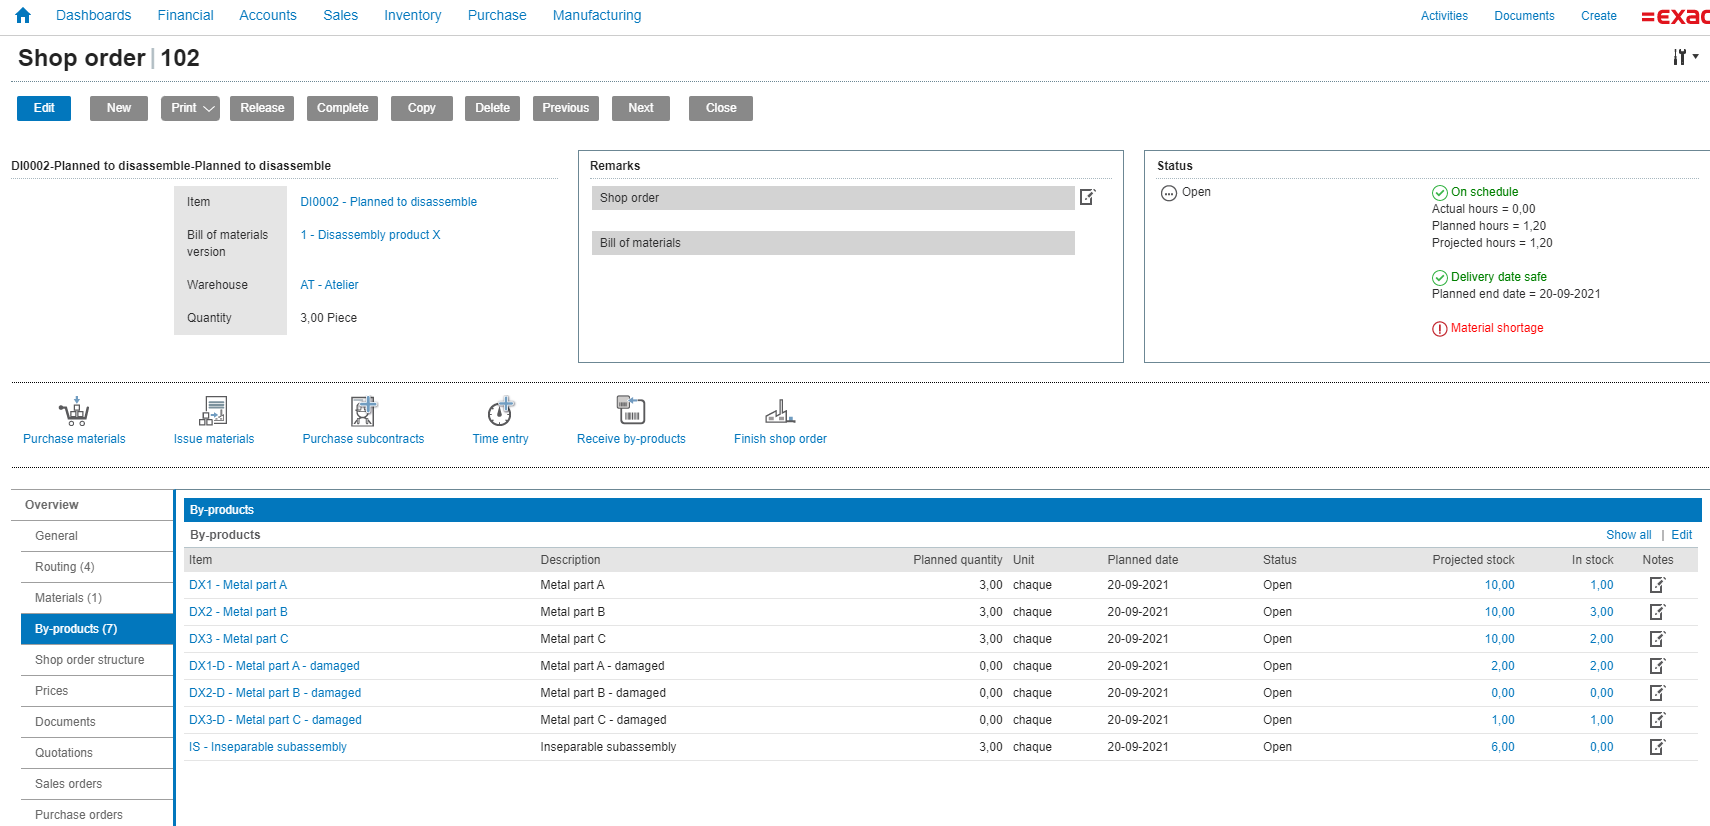
Task: Open the Manufacturing menu
Action: point(597,15)
